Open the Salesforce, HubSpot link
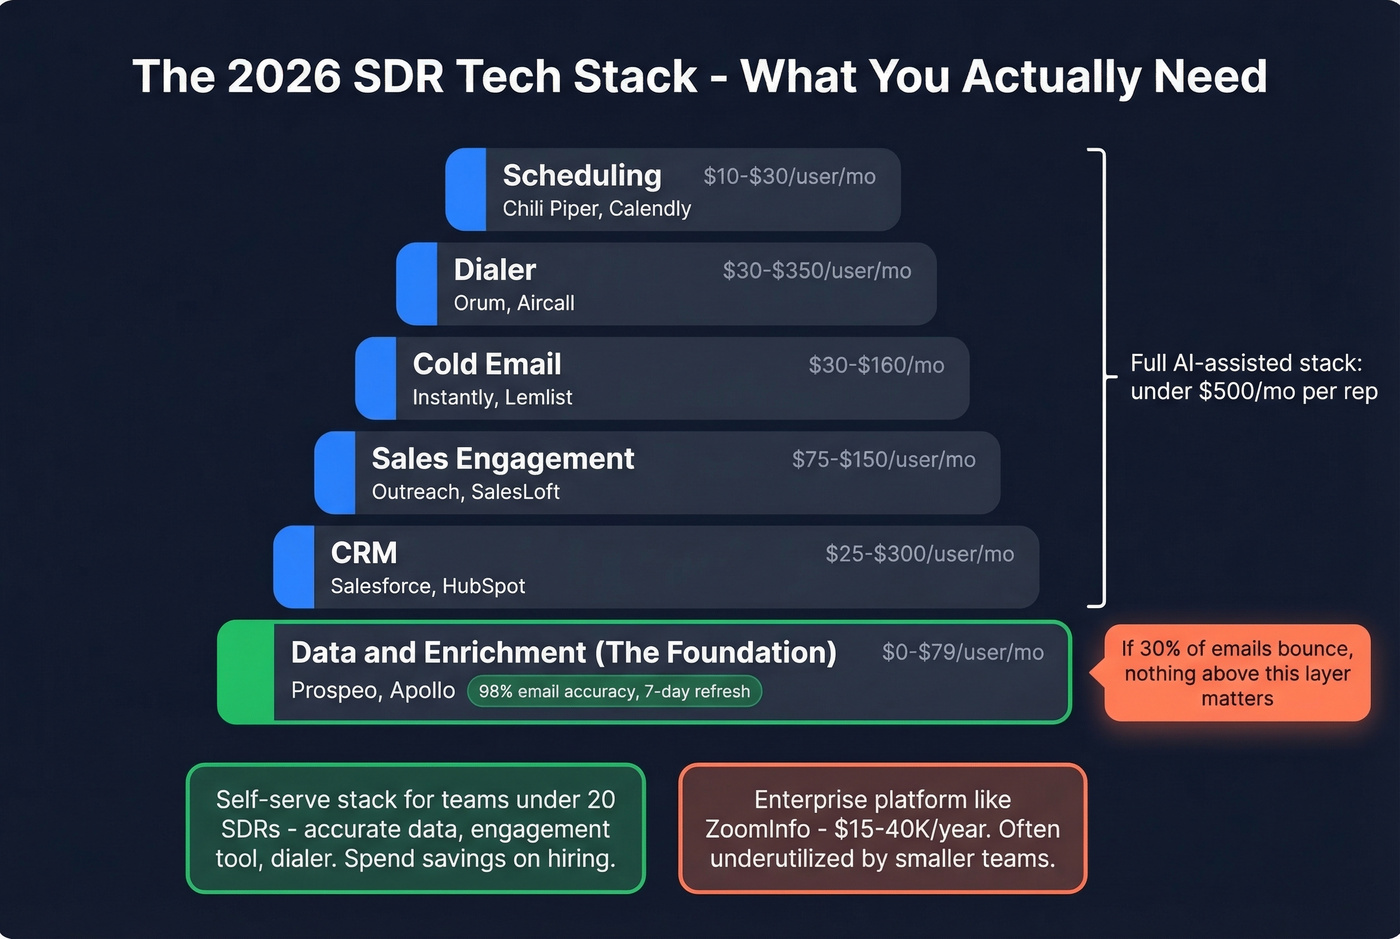1400x939 pixels. tap(428, 586)
